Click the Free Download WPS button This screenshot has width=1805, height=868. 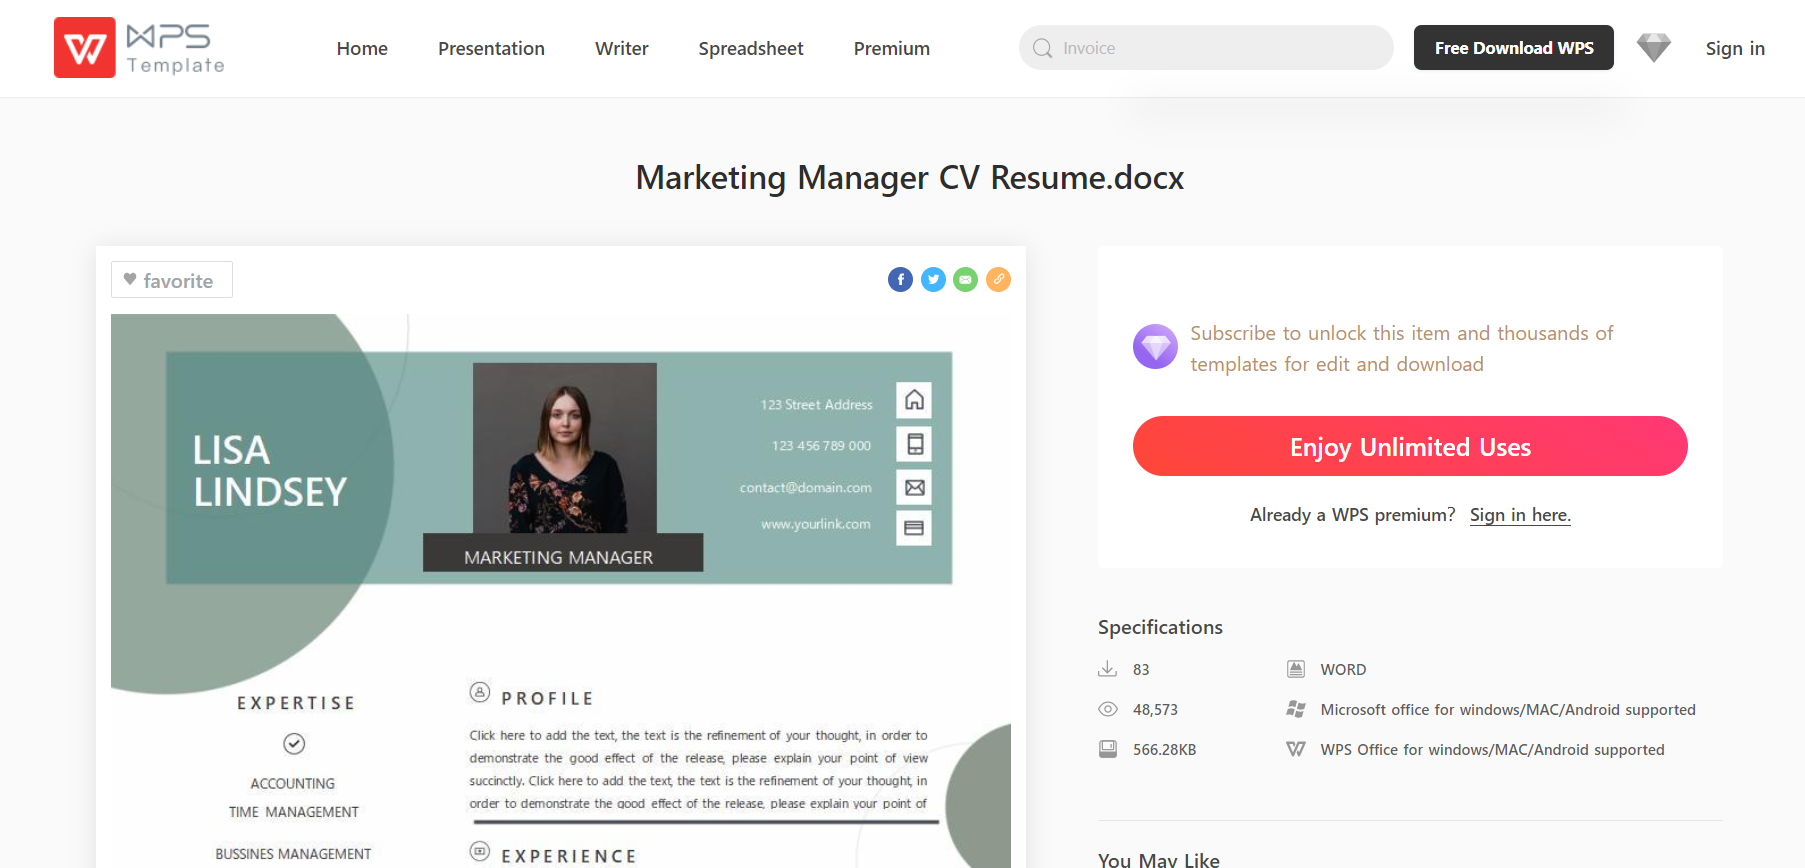1513,48
